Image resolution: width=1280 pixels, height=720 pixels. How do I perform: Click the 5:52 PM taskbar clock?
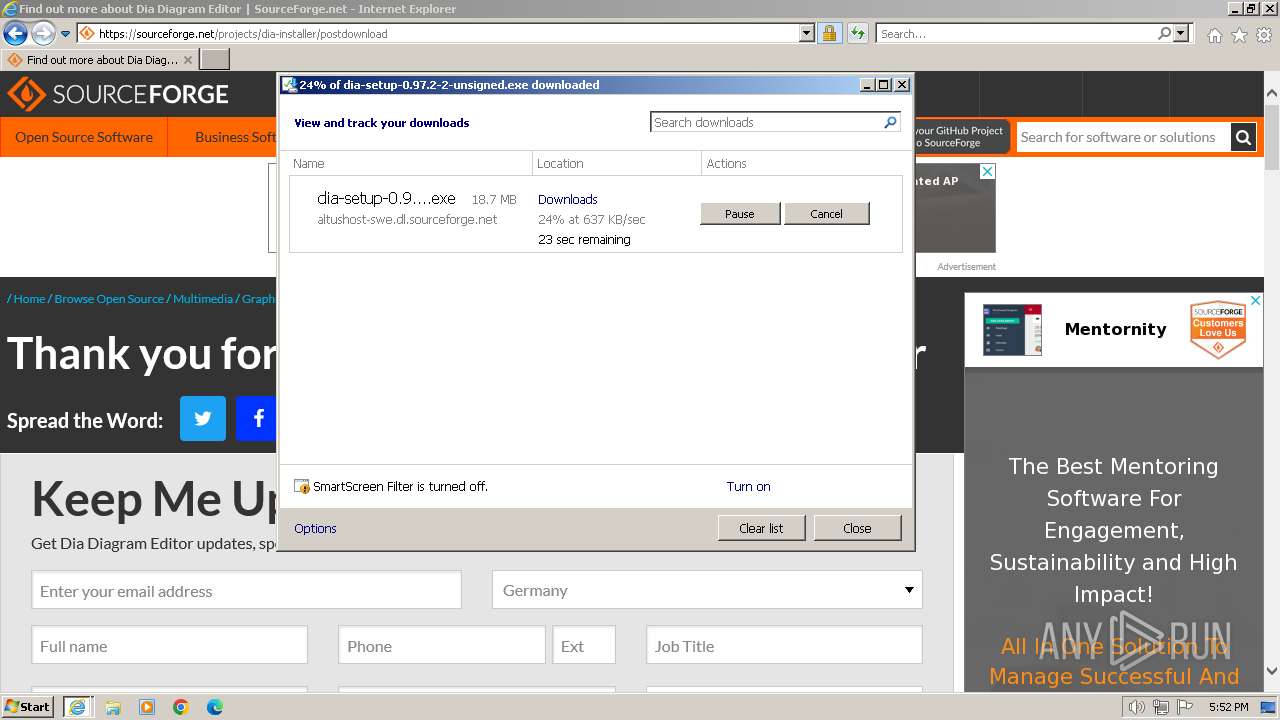coord(1229,707)
